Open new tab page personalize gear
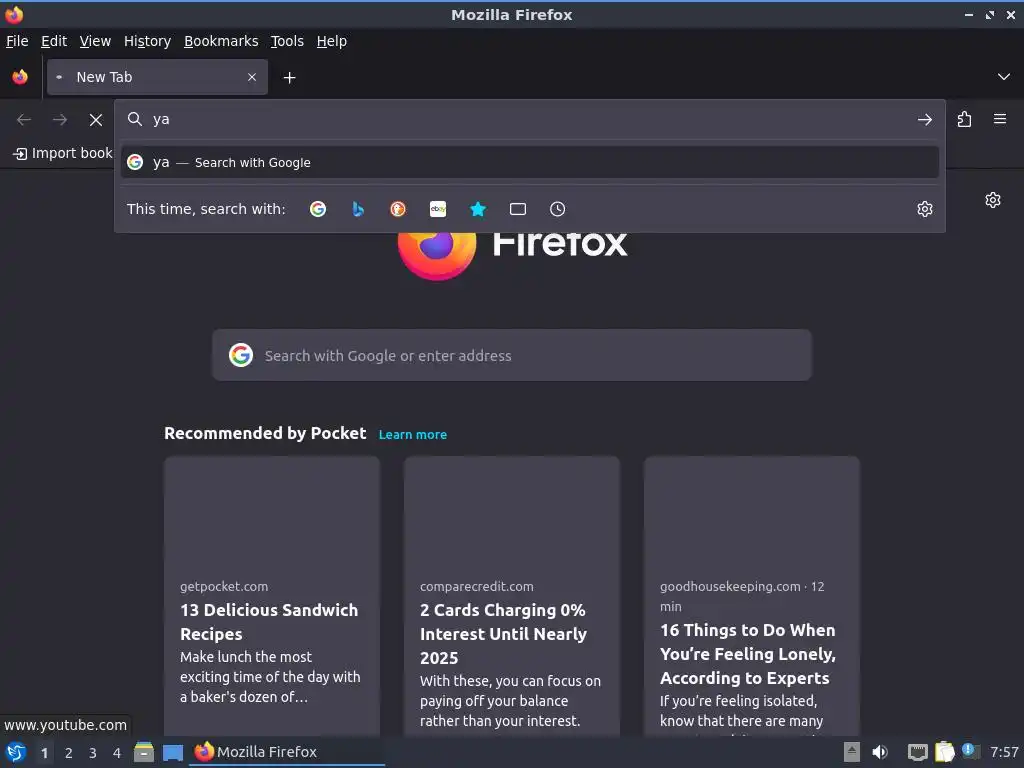Image resolution: width=1024 pixels, height=768 pixels. pos(993,200)
